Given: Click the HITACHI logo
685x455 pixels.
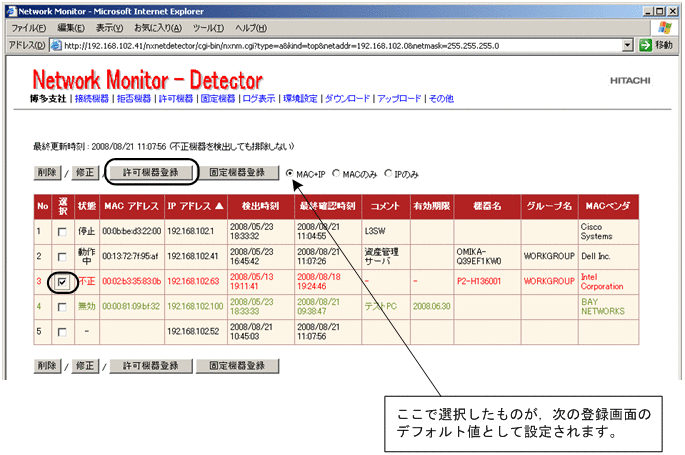Looking at the screenshot, I should tap(630, 81).
